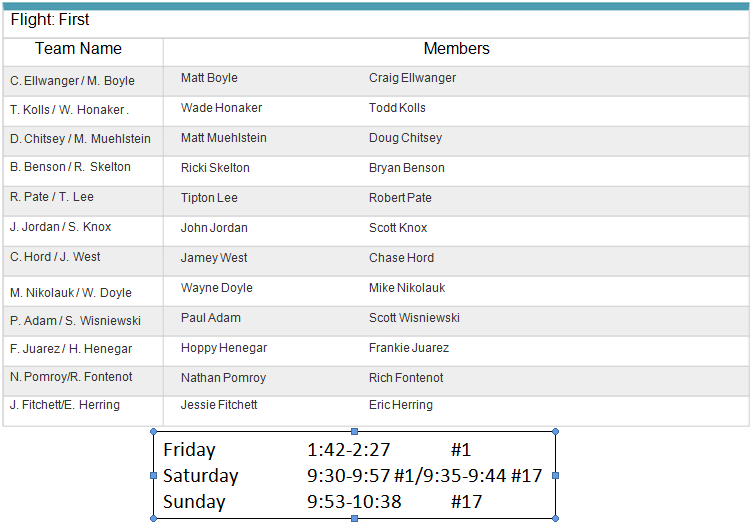Select the "Hoppy Henegar" member cell

coord(224,348)
